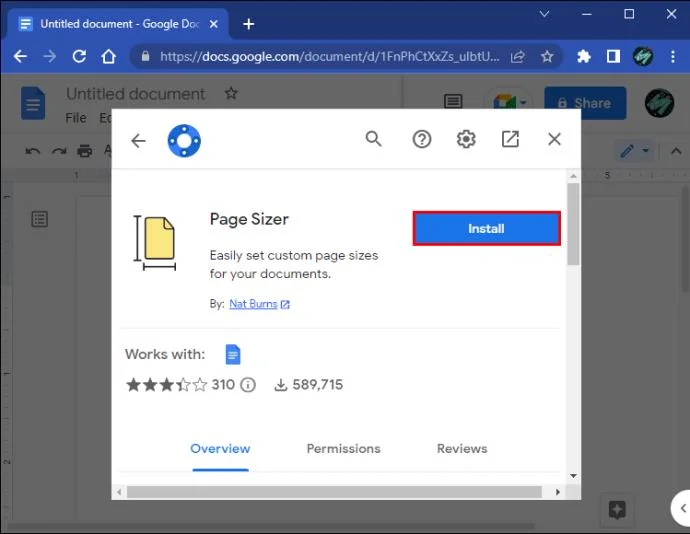The height and width of the screenshot is (534, 690).
Task: Undo the last action
Action: 33,151
